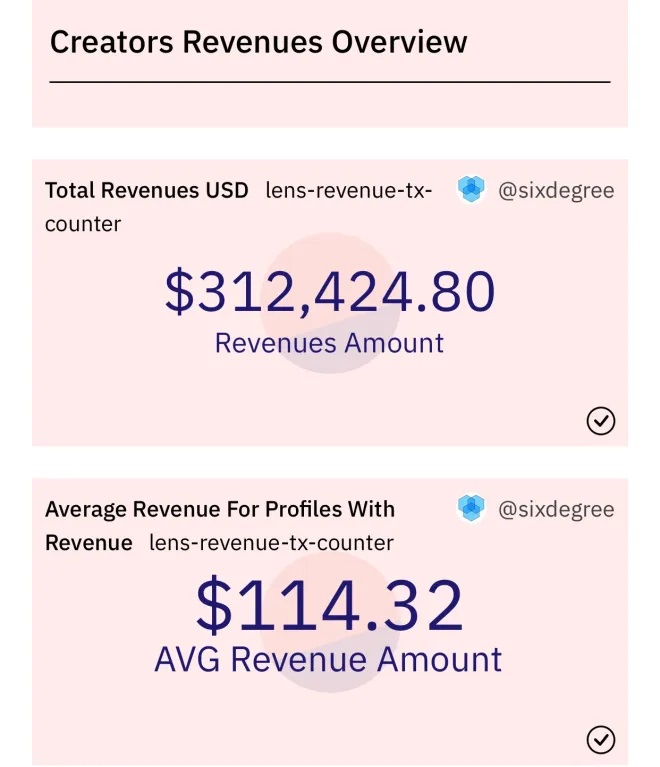660x767 pixels.
Task: Click the sixdegree avatar in Average Revenue card
Action: click(471, 509)
